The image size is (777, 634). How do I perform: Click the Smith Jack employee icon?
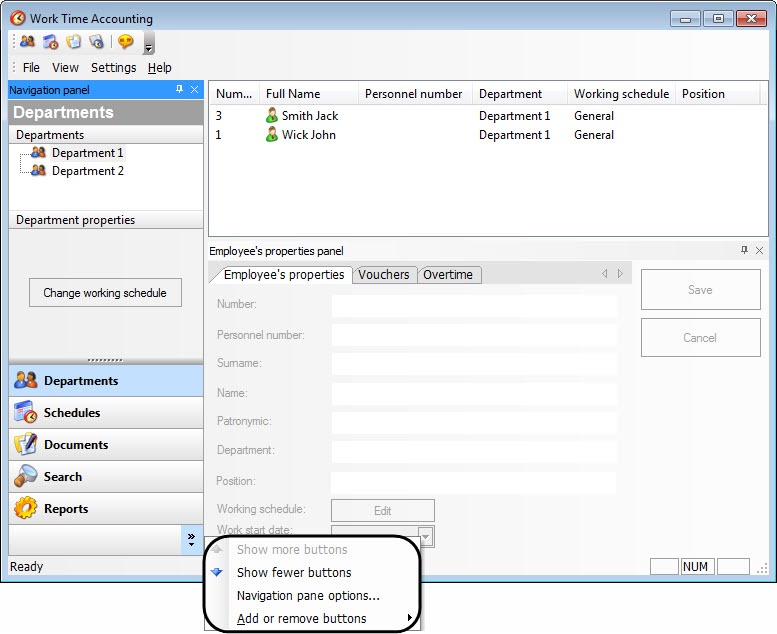(x=272, y=115)
